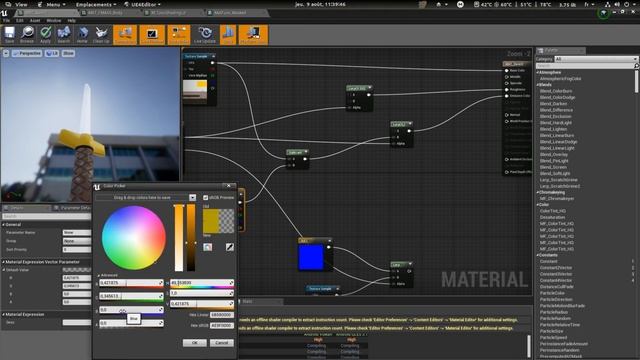Click the Clean Up toolbar icon
This screenshot has width=640, height=360.
[101, 35]
